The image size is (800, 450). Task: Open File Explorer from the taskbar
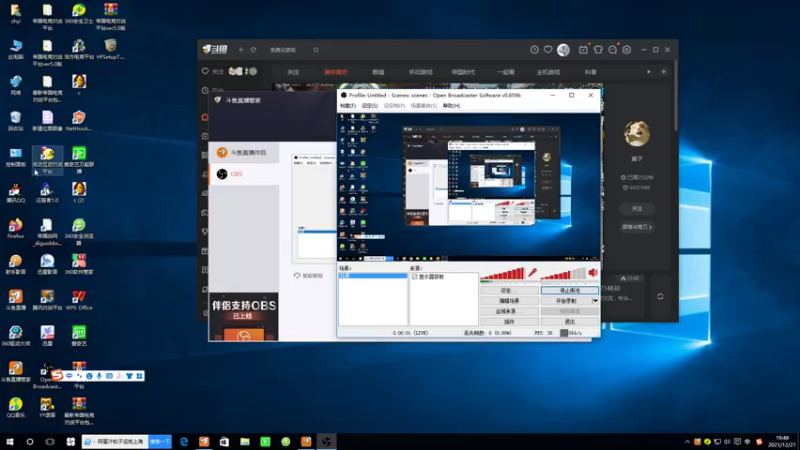coord(244,441)
